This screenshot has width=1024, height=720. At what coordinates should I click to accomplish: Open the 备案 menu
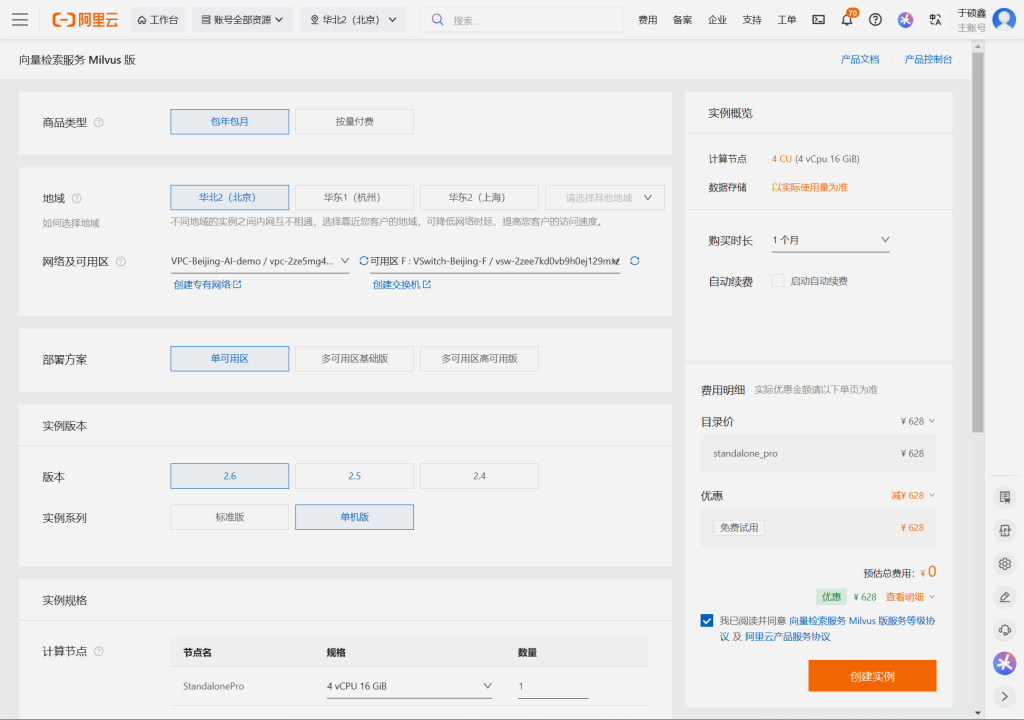pyautogui.click(x=682, y=20)
